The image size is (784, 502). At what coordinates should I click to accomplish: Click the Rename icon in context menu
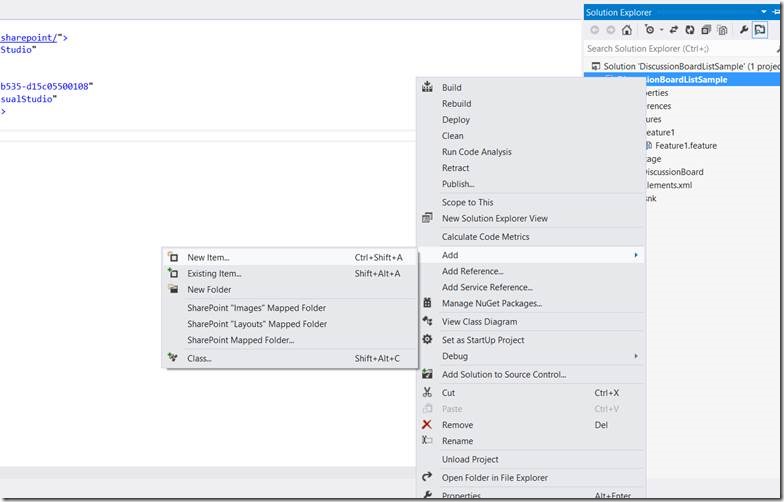427,440
